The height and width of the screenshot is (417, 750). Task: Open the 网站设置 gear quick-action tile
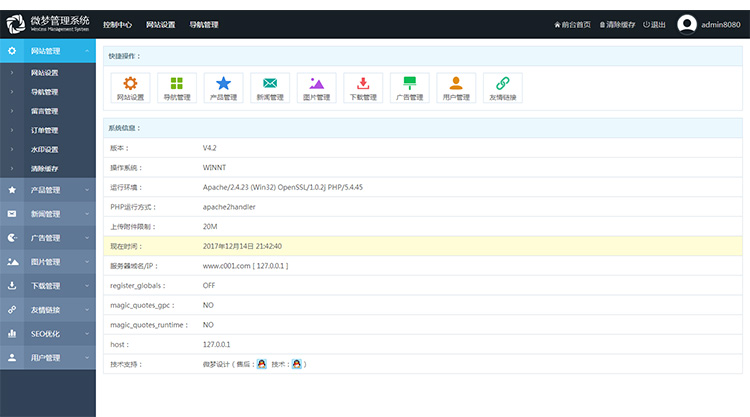click(x=130, y=88)
